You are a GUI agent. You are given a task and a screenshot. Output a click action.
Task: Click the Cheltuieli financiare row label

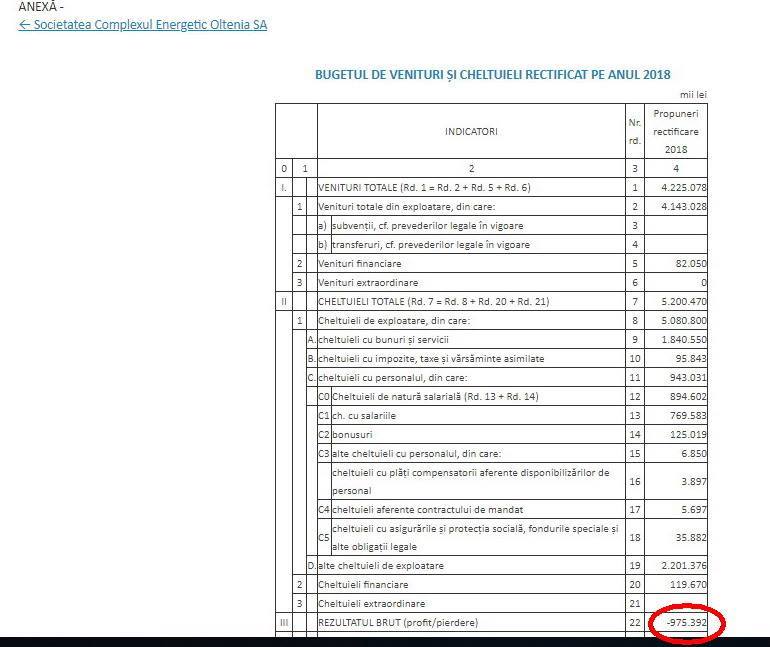click(x=363, y=584)
